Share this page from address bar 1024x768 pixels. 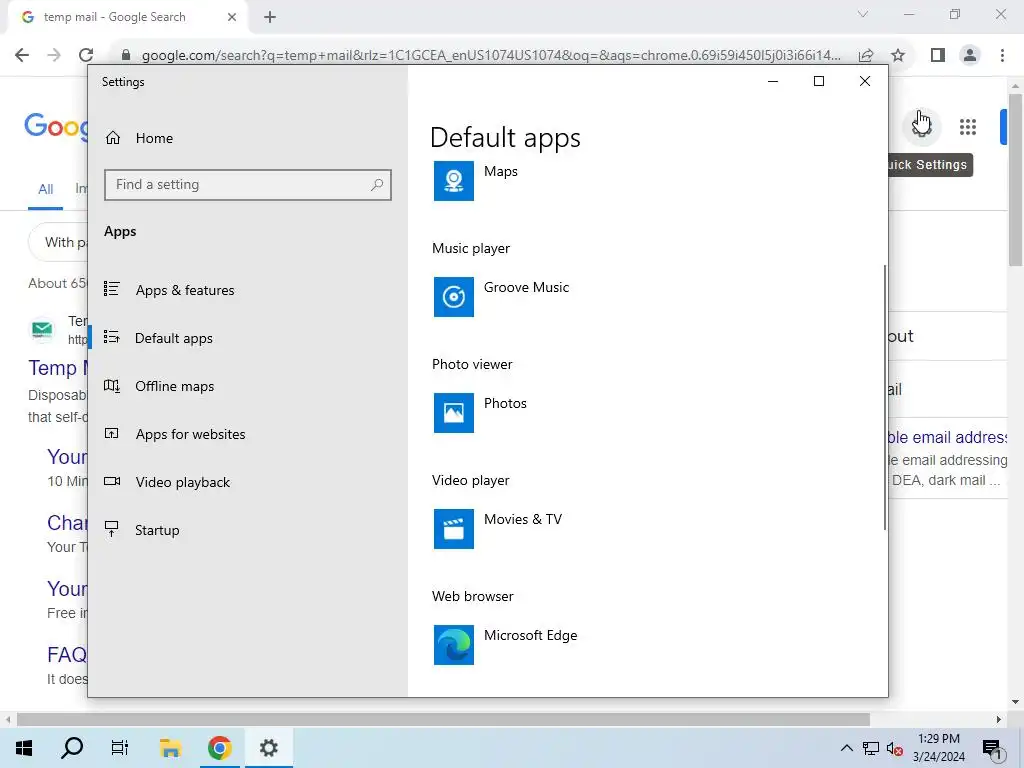click(x=866, y=55)
